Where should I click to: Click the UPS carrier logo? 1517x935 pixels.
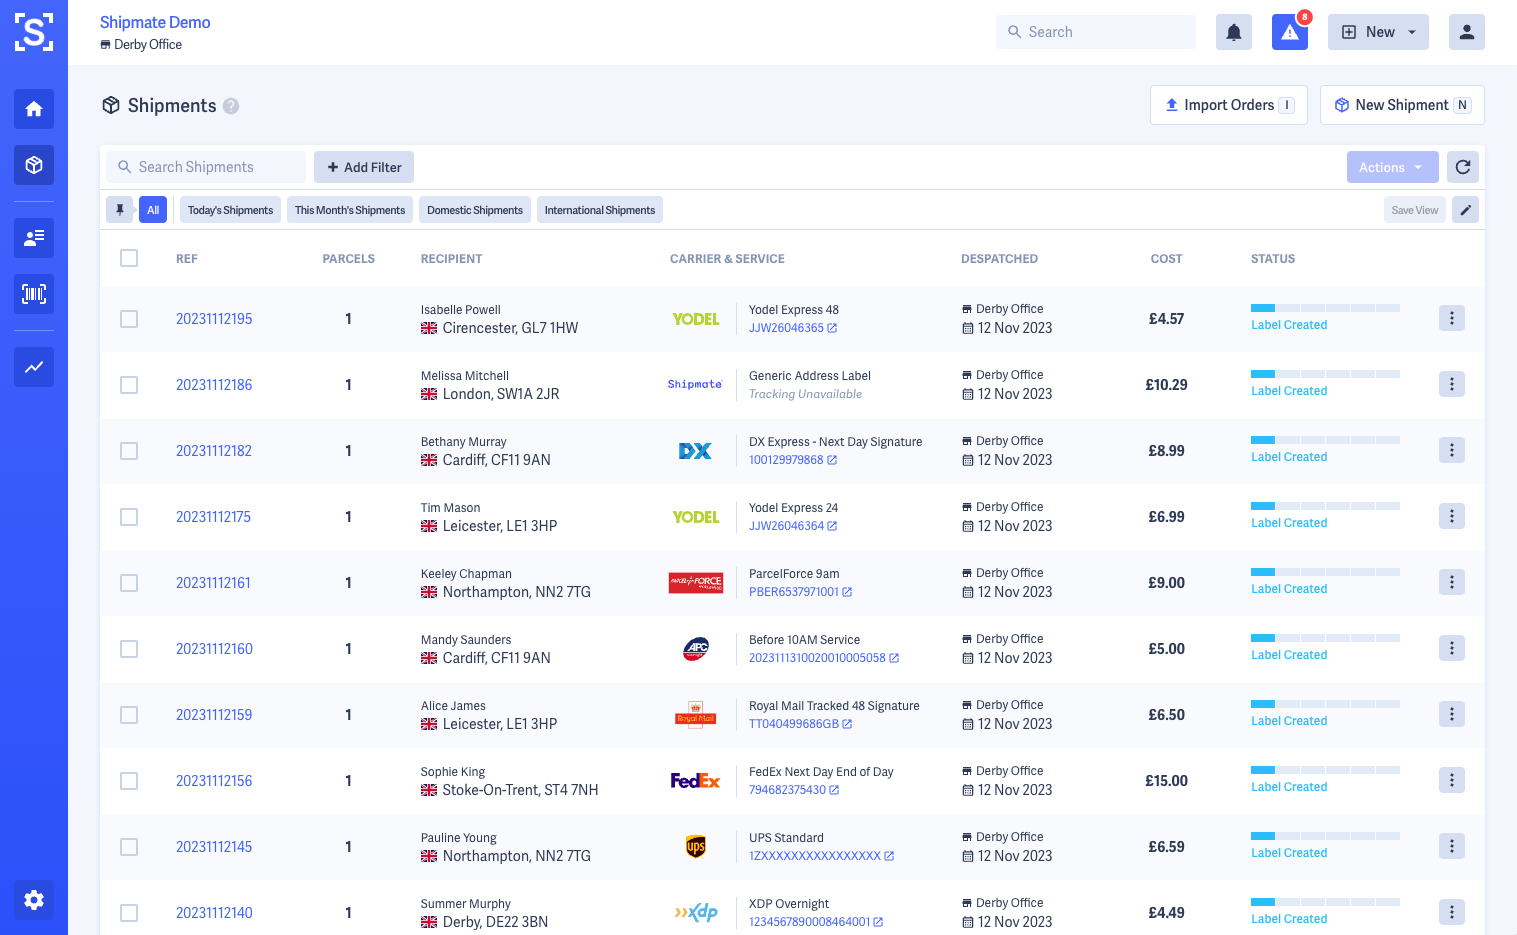pyautogui.click(x=696, y=847)
